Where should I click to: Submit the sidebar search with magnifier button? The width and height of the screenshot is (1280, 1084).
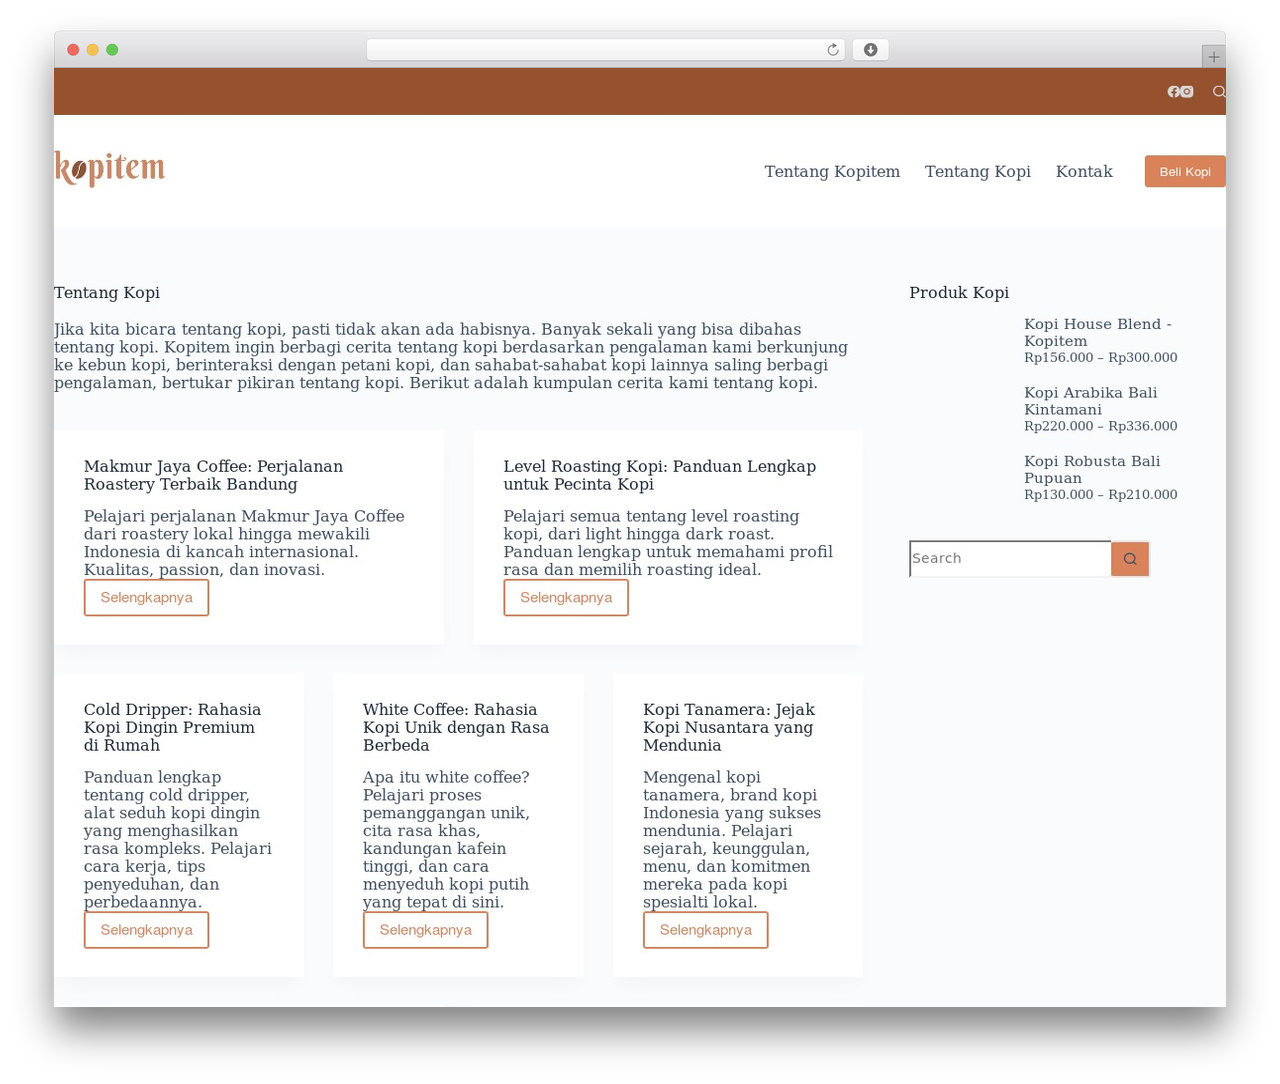click(1130, 559)
